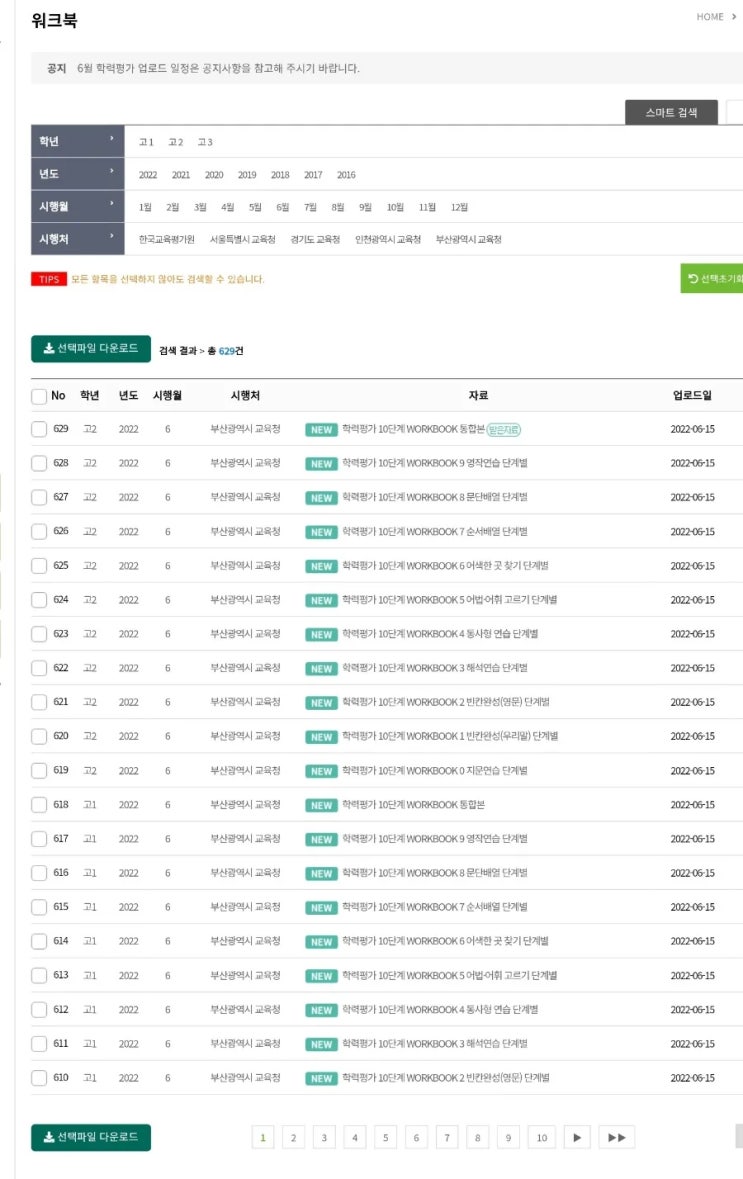The width and height of the screenshot is (743, 1179).
Task: Check the checkbox for row 610
Action: (x=39, y=1078)
